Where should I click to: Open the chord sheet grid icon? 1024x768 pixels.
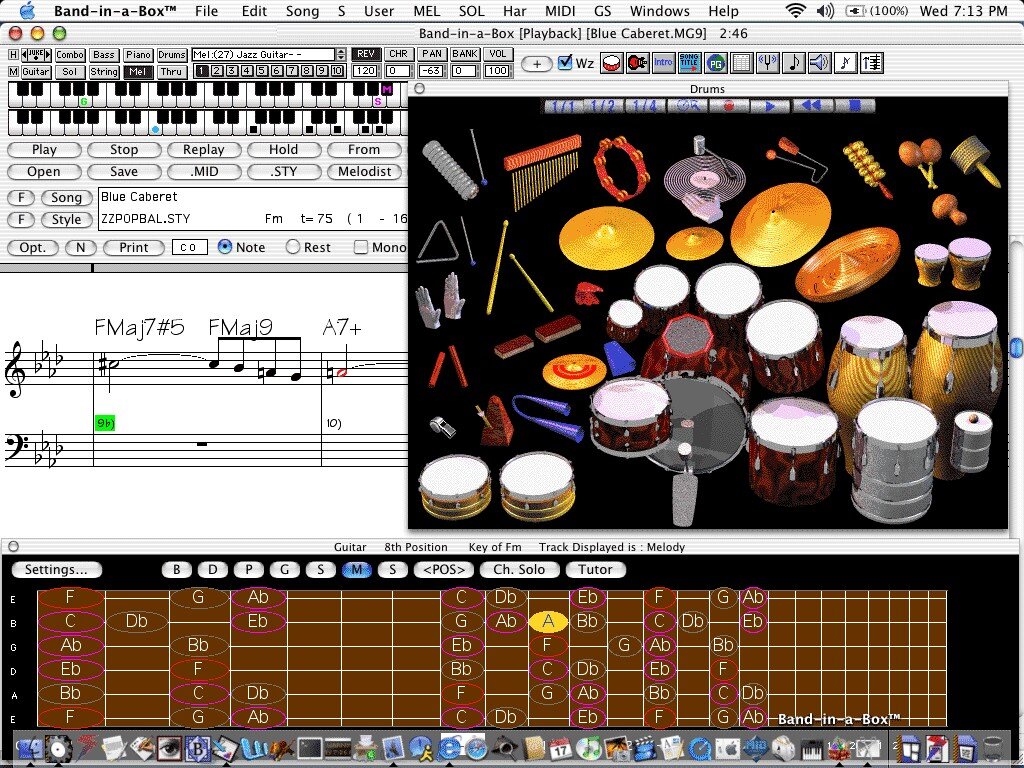[741, 63]
